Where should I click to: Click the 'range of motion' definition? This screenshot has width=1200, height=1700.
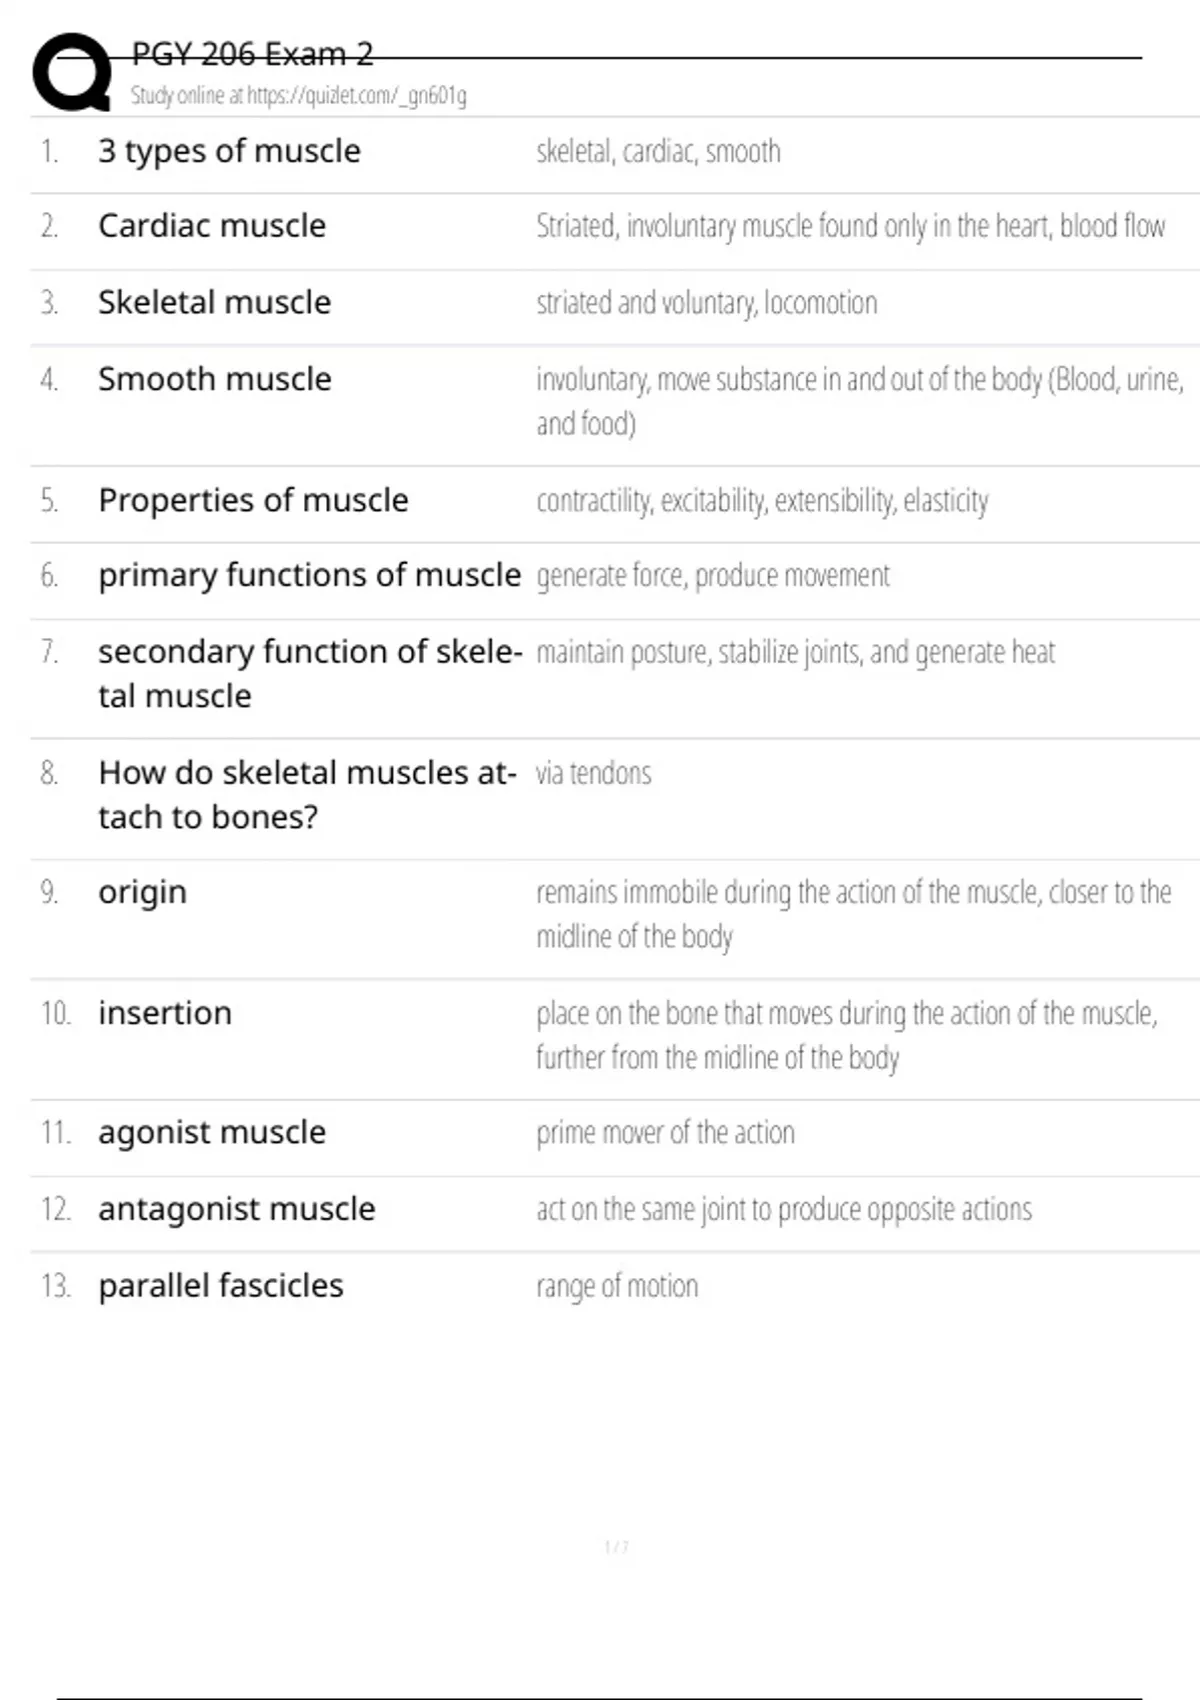pyautogui.click(x=617, y=1286)
